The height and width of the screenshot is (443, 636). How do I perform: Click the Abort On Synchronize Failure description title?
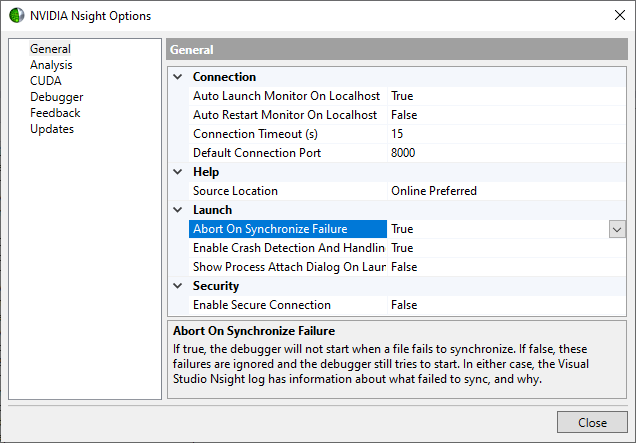point(254,331)
